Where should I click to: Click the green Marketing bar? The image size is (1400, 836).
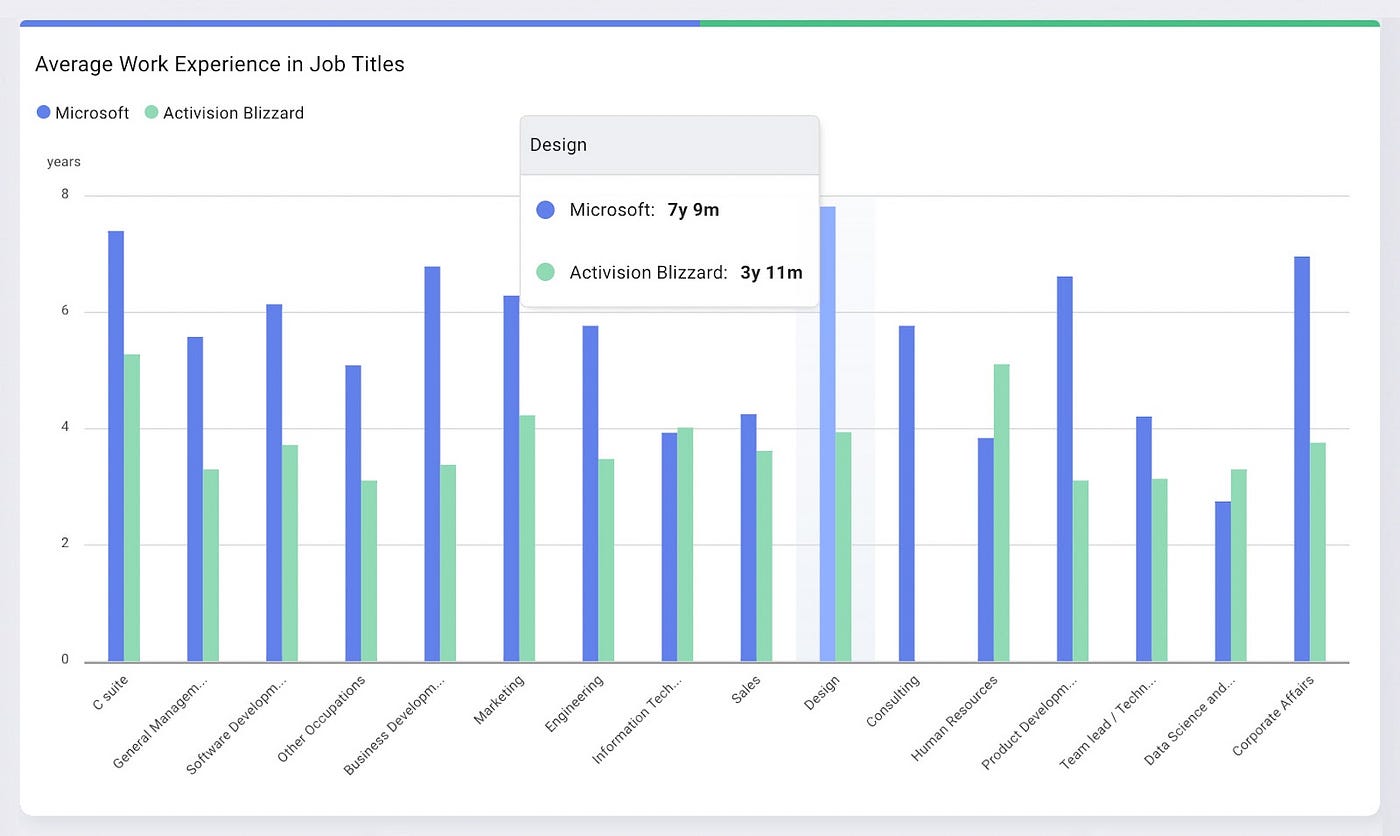point(527,538)
